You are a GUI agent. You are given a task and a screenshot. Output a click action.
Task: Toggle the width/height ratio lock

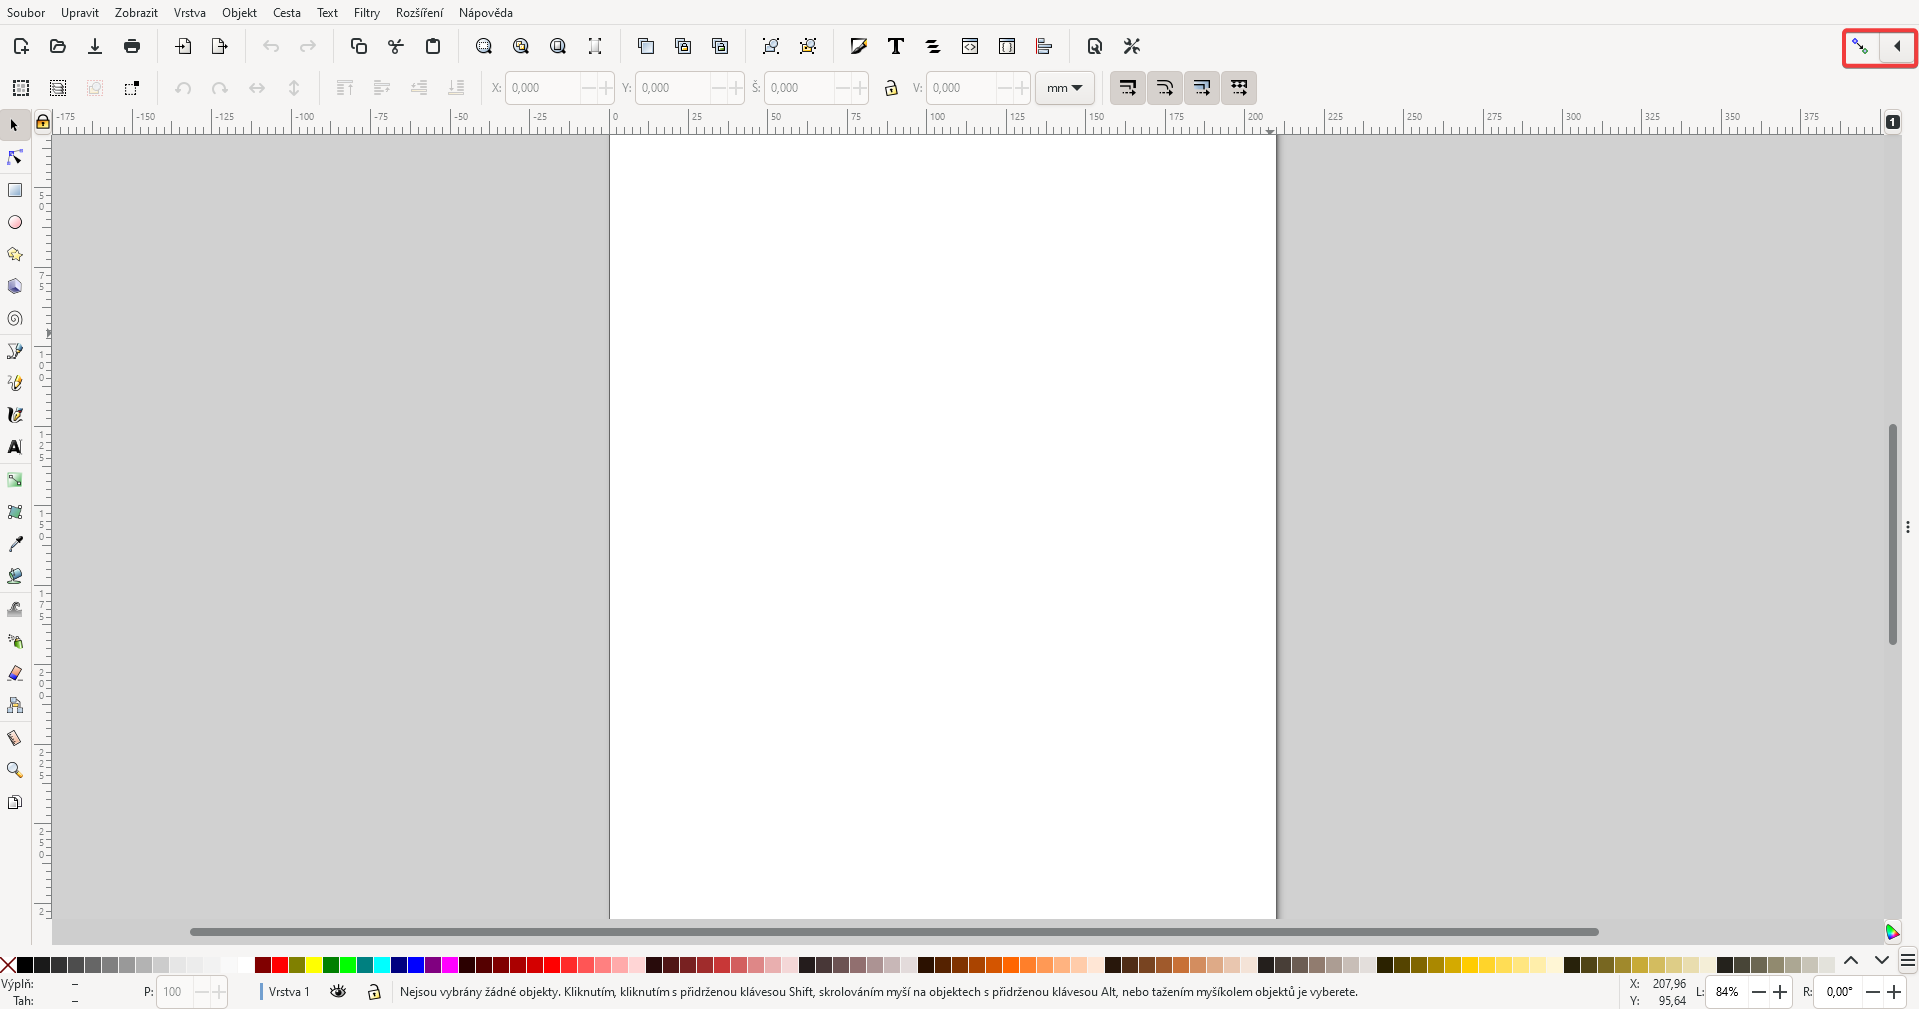click(x=891, y=88)
